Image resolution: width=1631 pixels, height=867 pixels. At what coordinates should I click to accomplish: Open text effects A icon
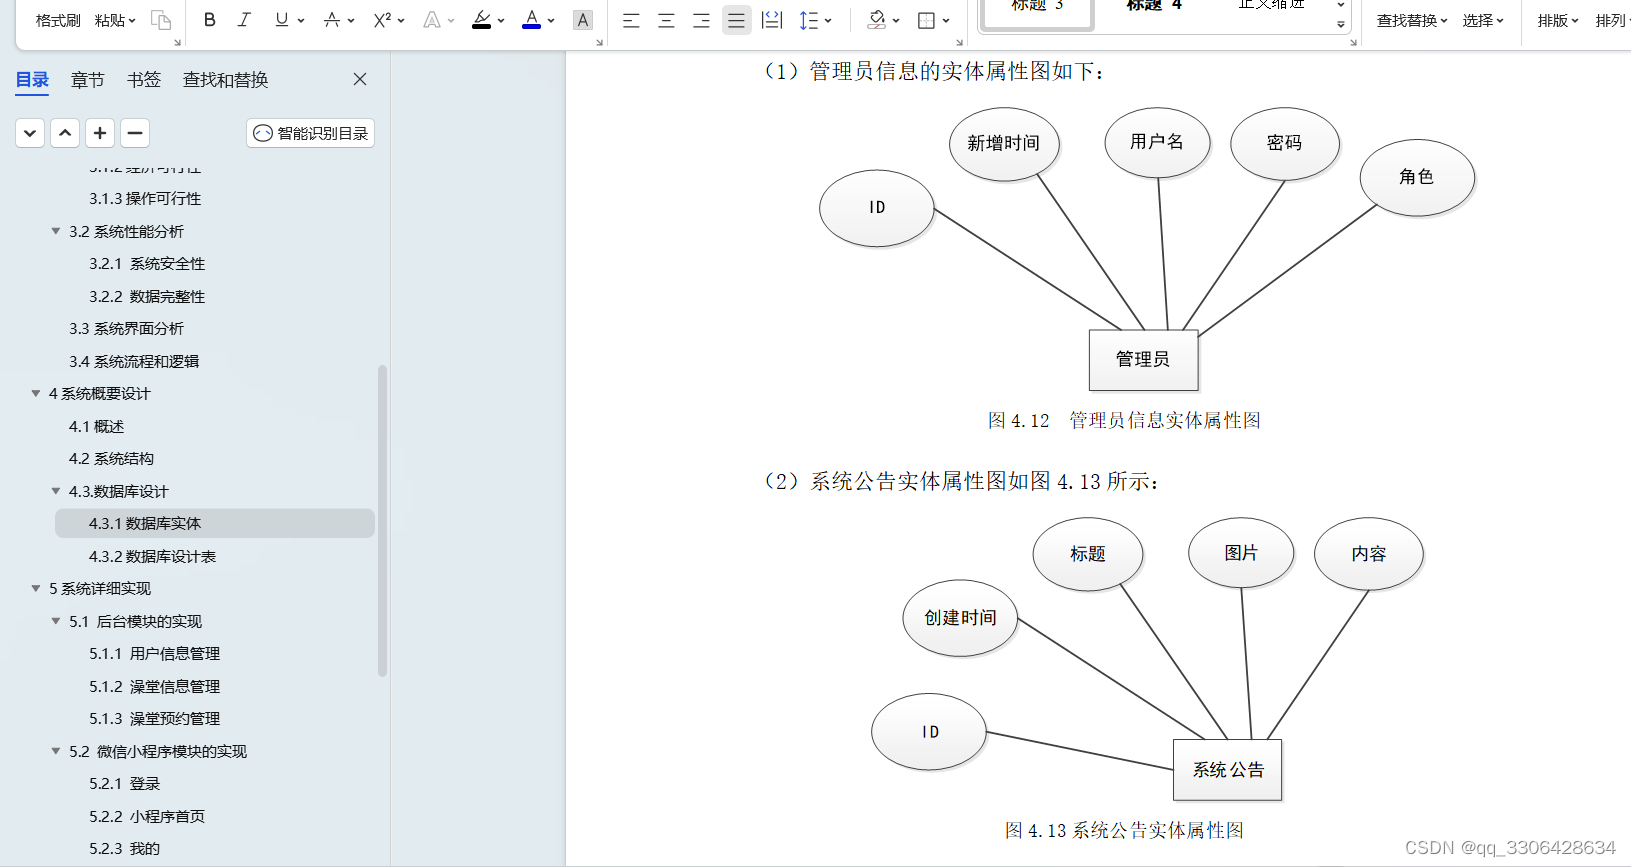[431, 20]
